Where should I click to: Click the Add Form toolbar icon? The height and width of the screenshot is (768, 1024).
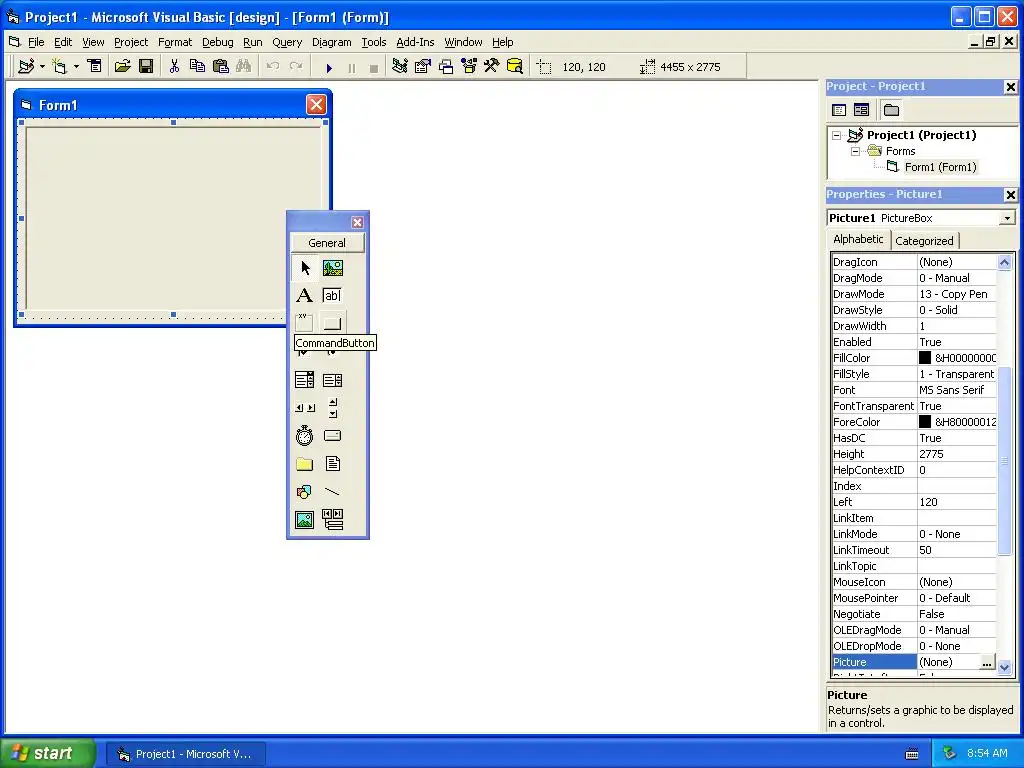59,67
